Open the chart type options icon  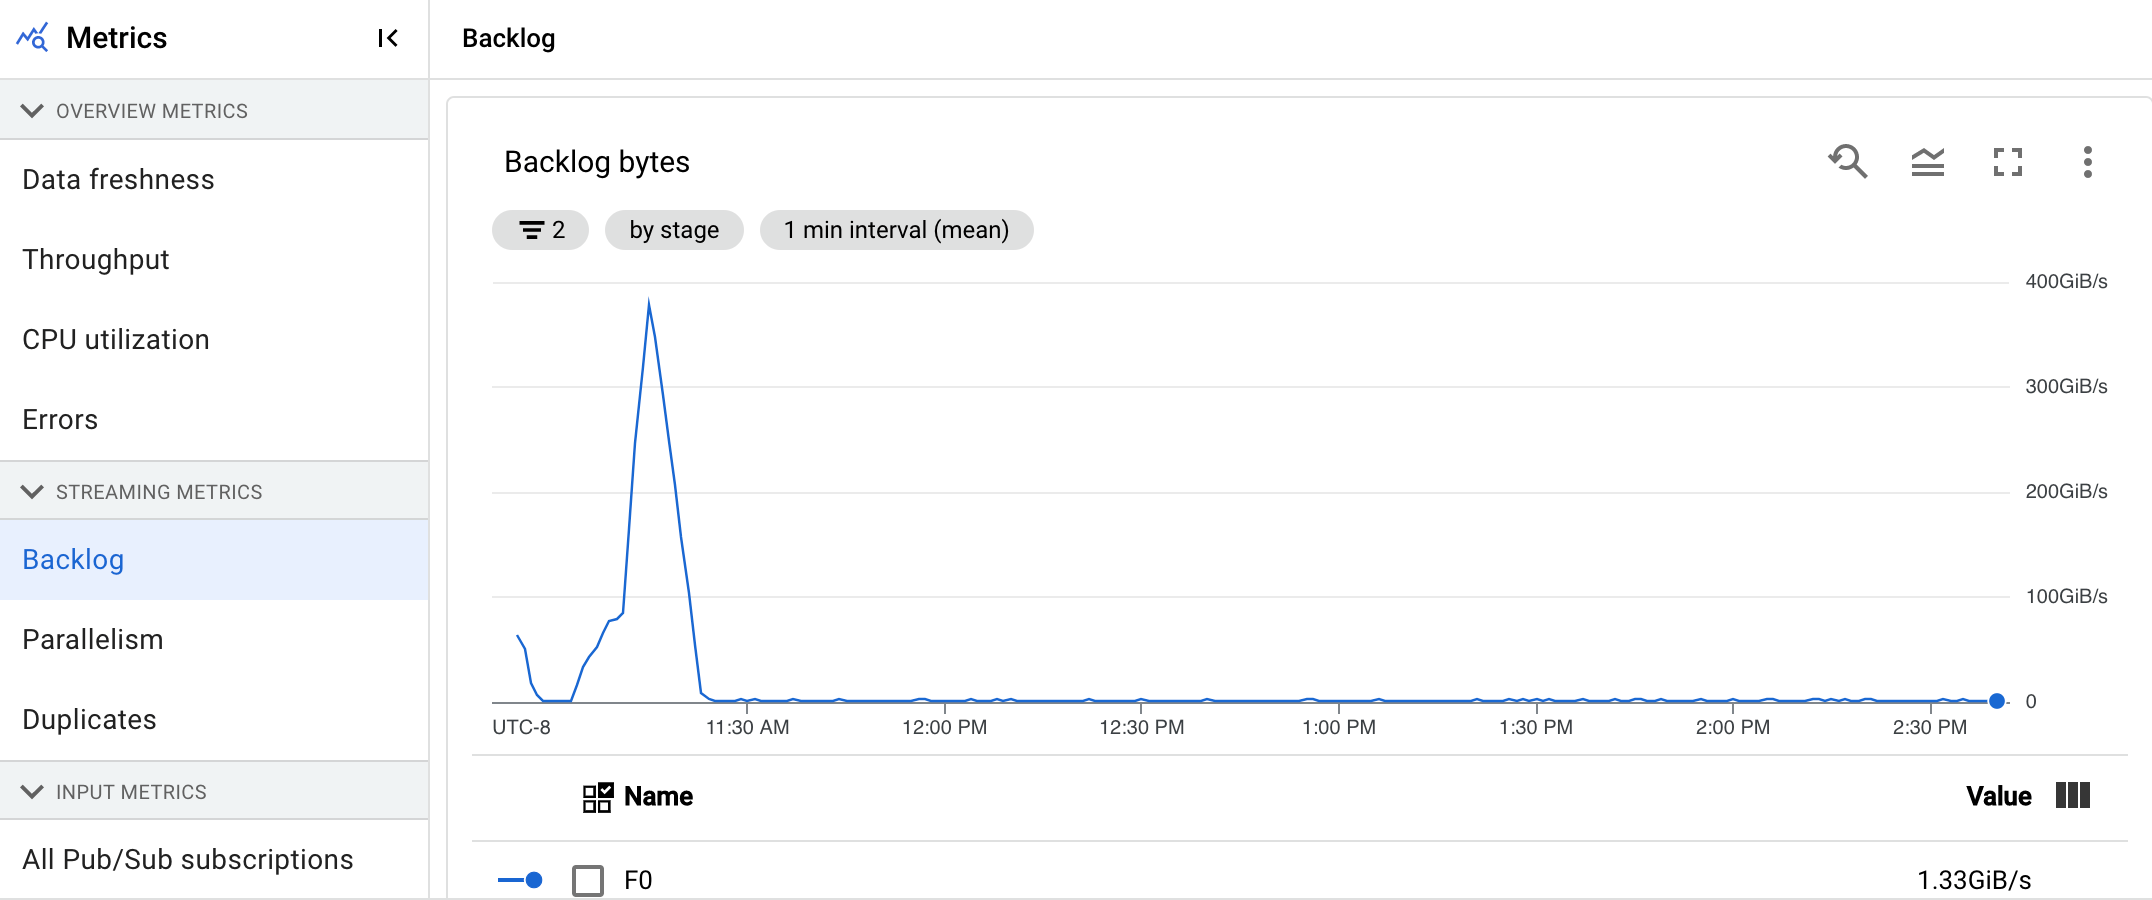click(x=1928, y=162)
